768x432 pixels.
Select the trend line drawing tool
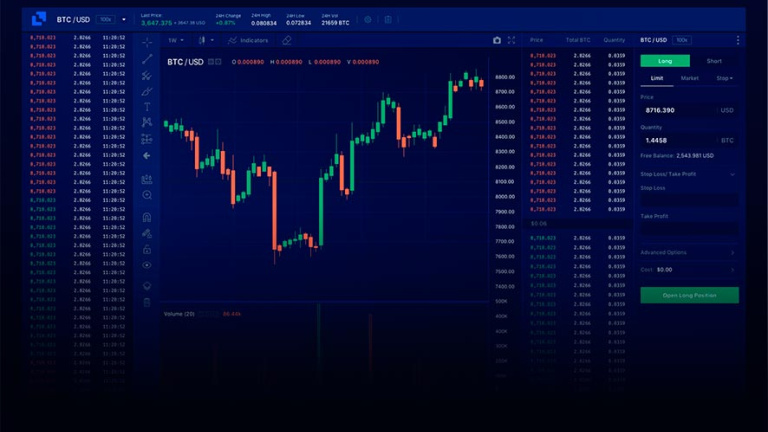147,58
